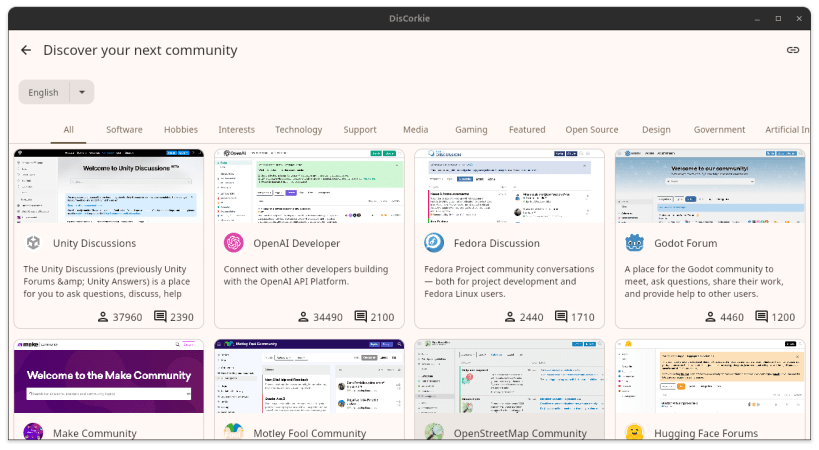Open the Gaming tab

point(471,129)
